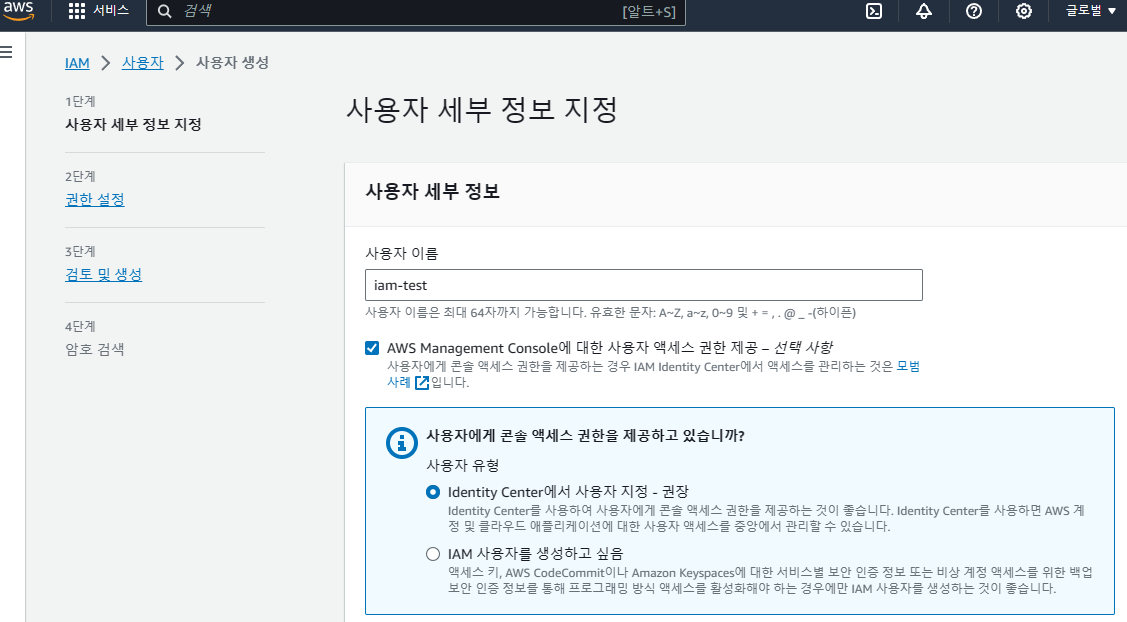Open the notifications bell
This screenshot has width=1127, height=622.
tap(924, 11)
